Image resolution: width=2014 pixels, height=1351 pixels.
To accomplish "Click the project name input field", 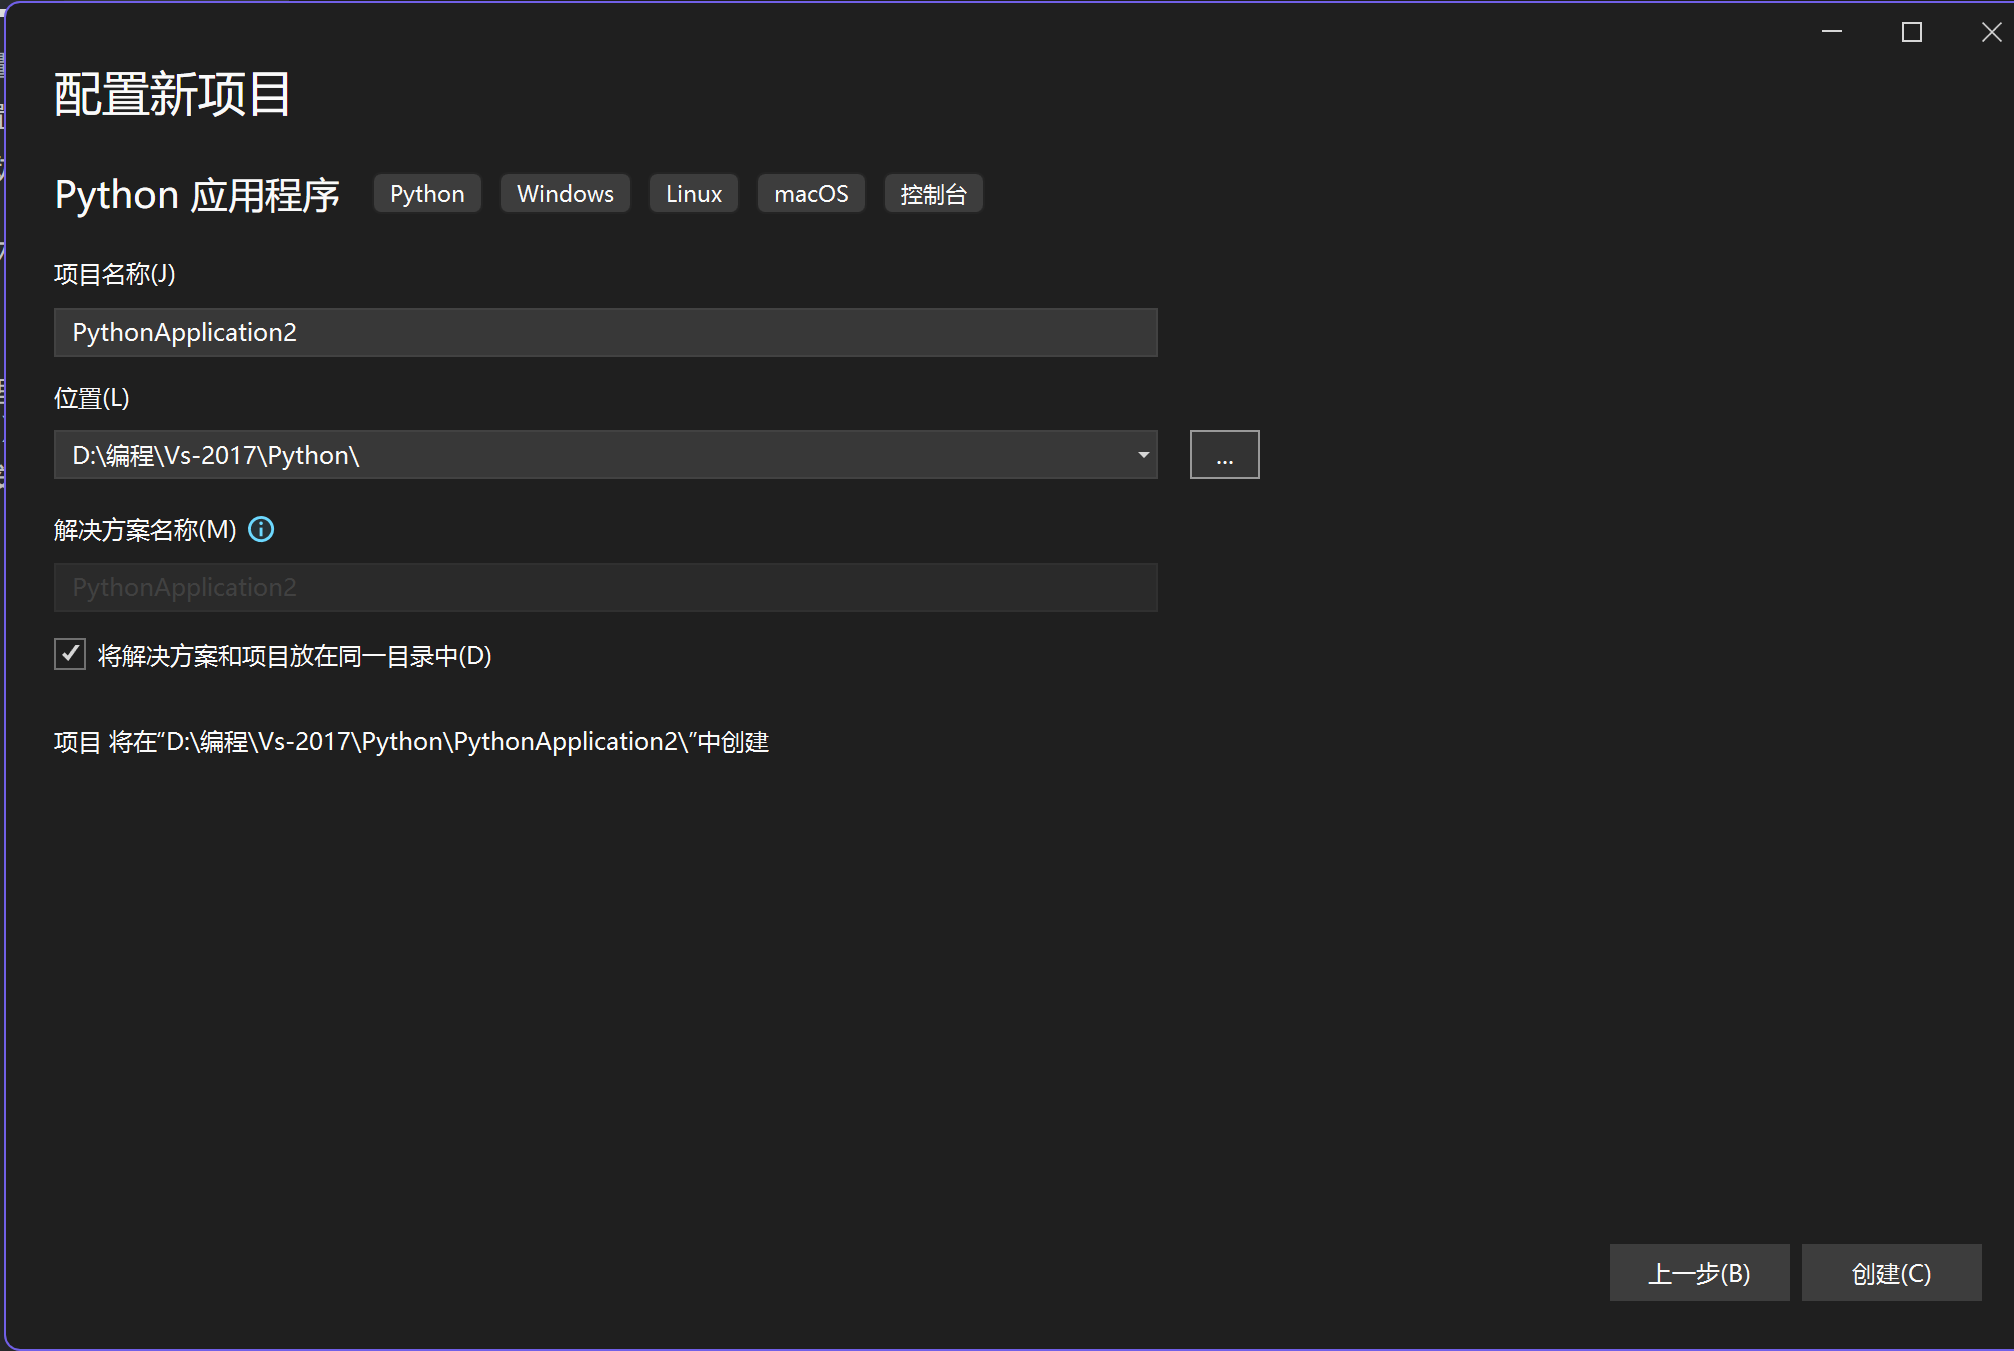I will pyautogui.click(x=605, y=332).
